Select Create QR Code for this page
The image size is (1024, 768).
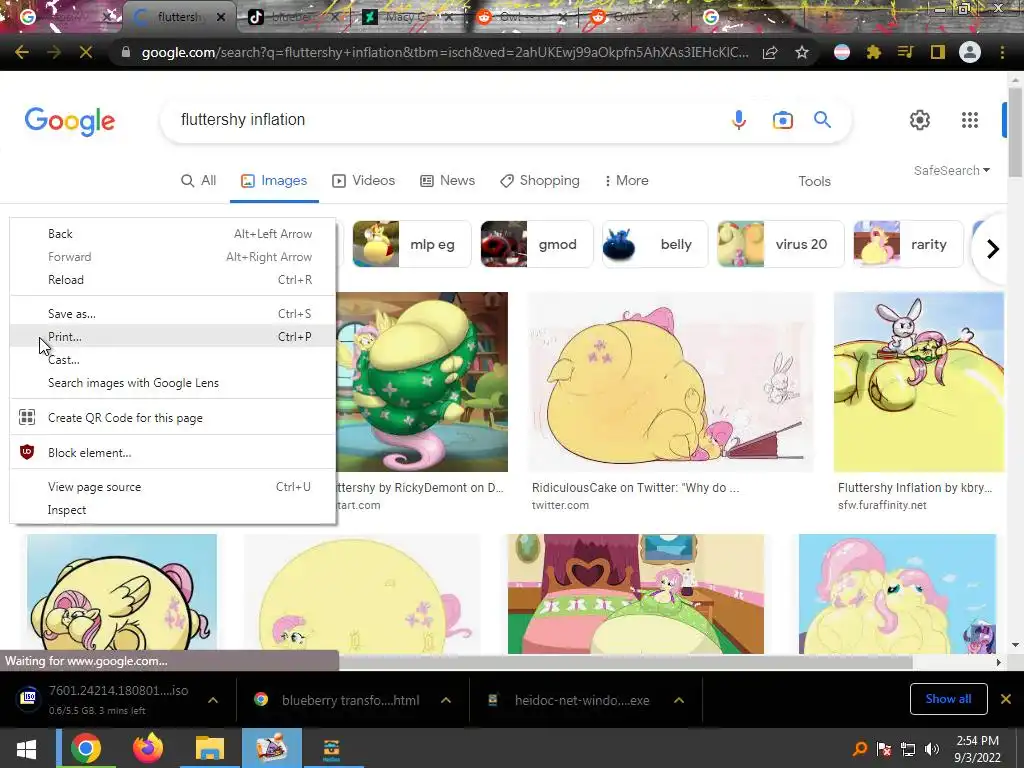point(173,418)
